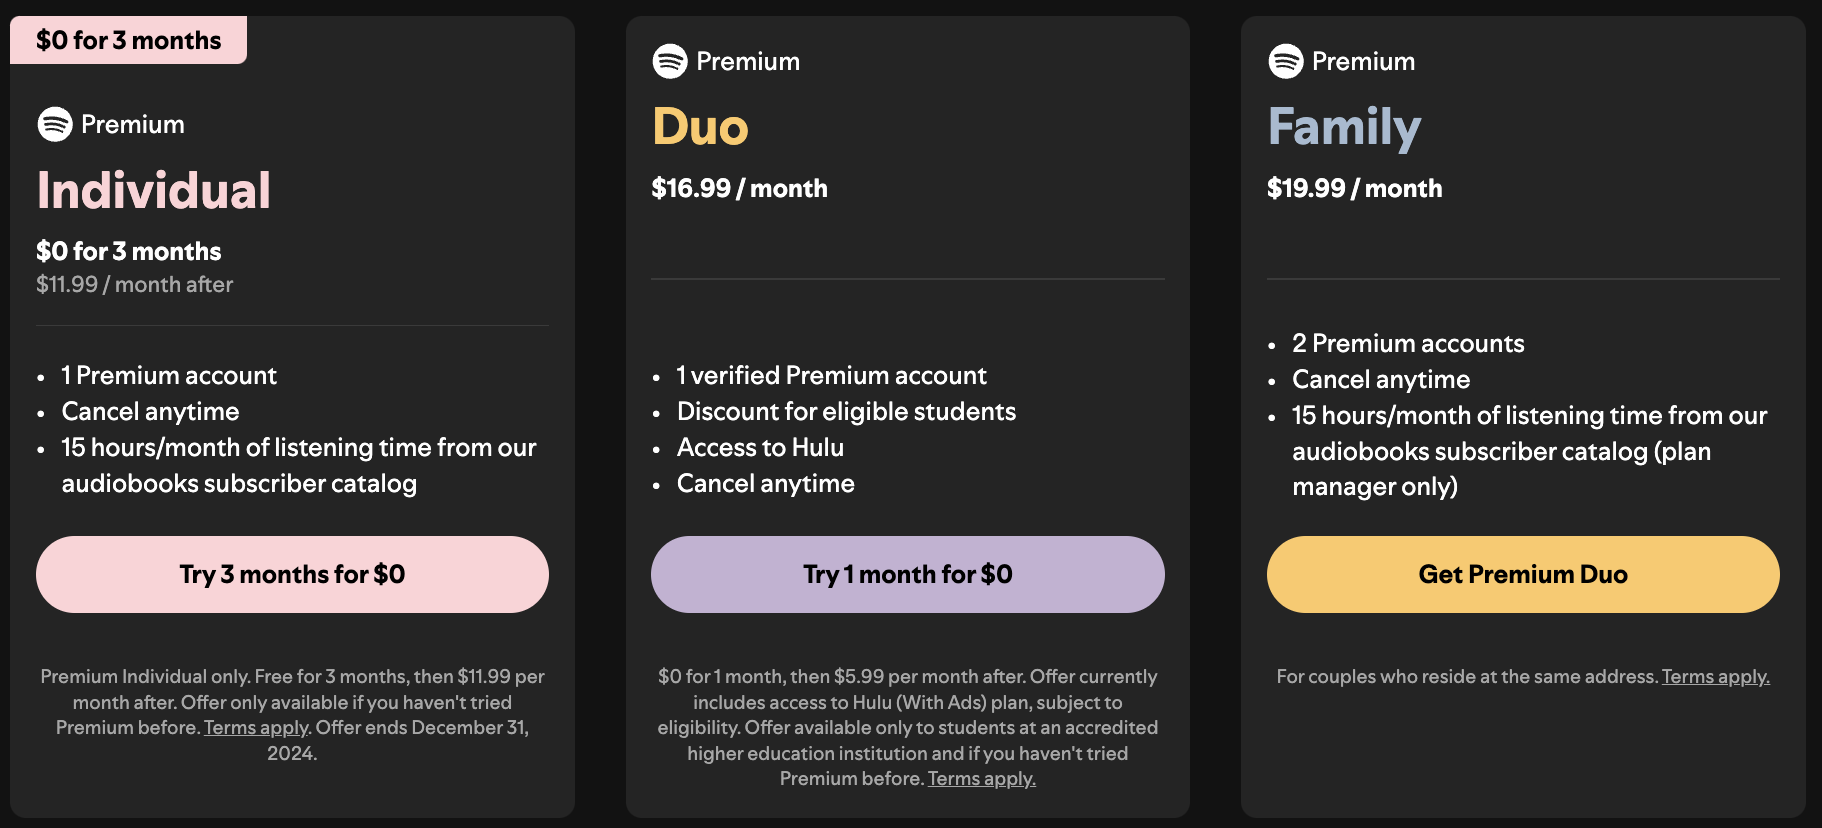
Task: Click the 2 Premium accounts bullet item
Action: (x=1407, y=343)
